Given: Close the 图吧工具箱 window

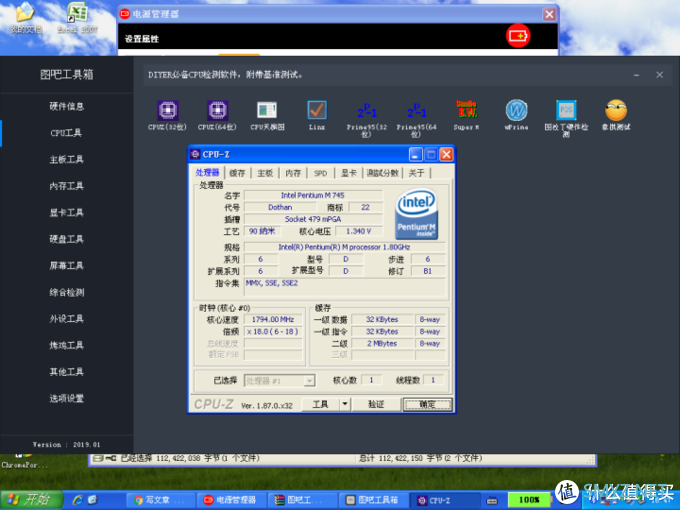Looking at the screenshot, I should pos(659,75).
